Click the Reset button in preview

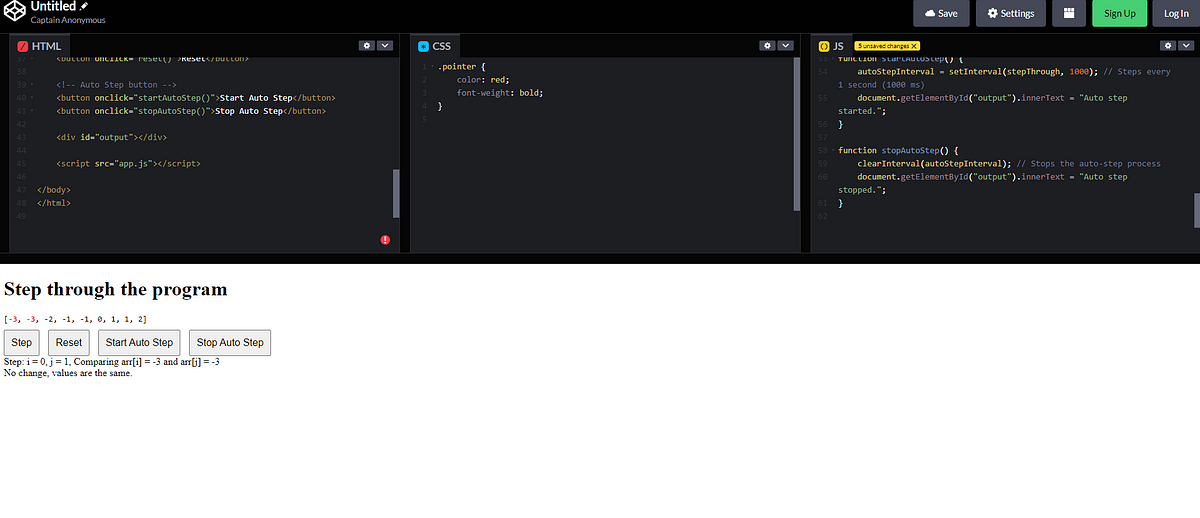click(69, 342)
